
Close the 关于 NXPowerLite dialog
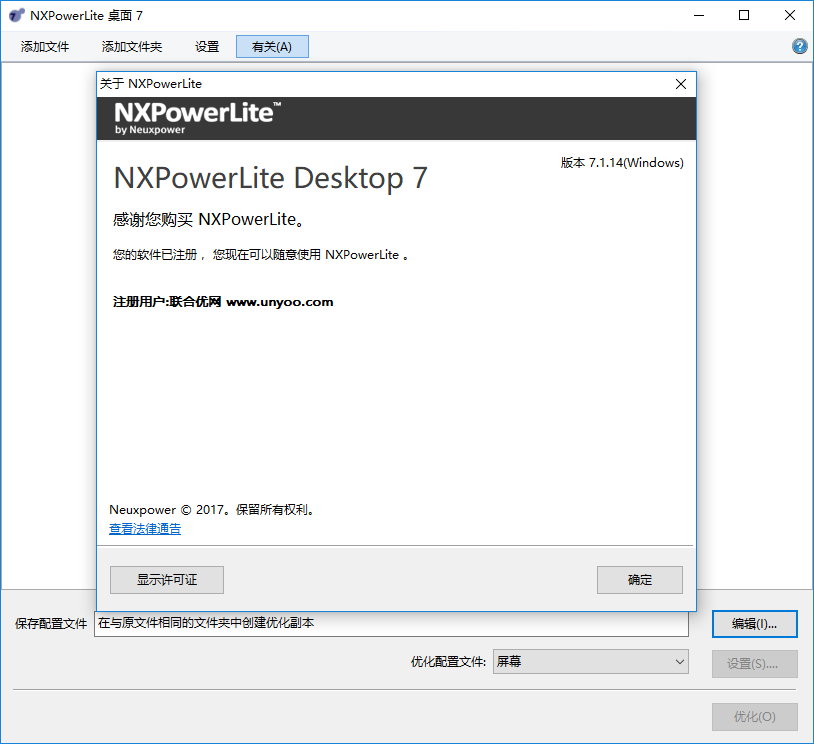(x=681, y=84)
